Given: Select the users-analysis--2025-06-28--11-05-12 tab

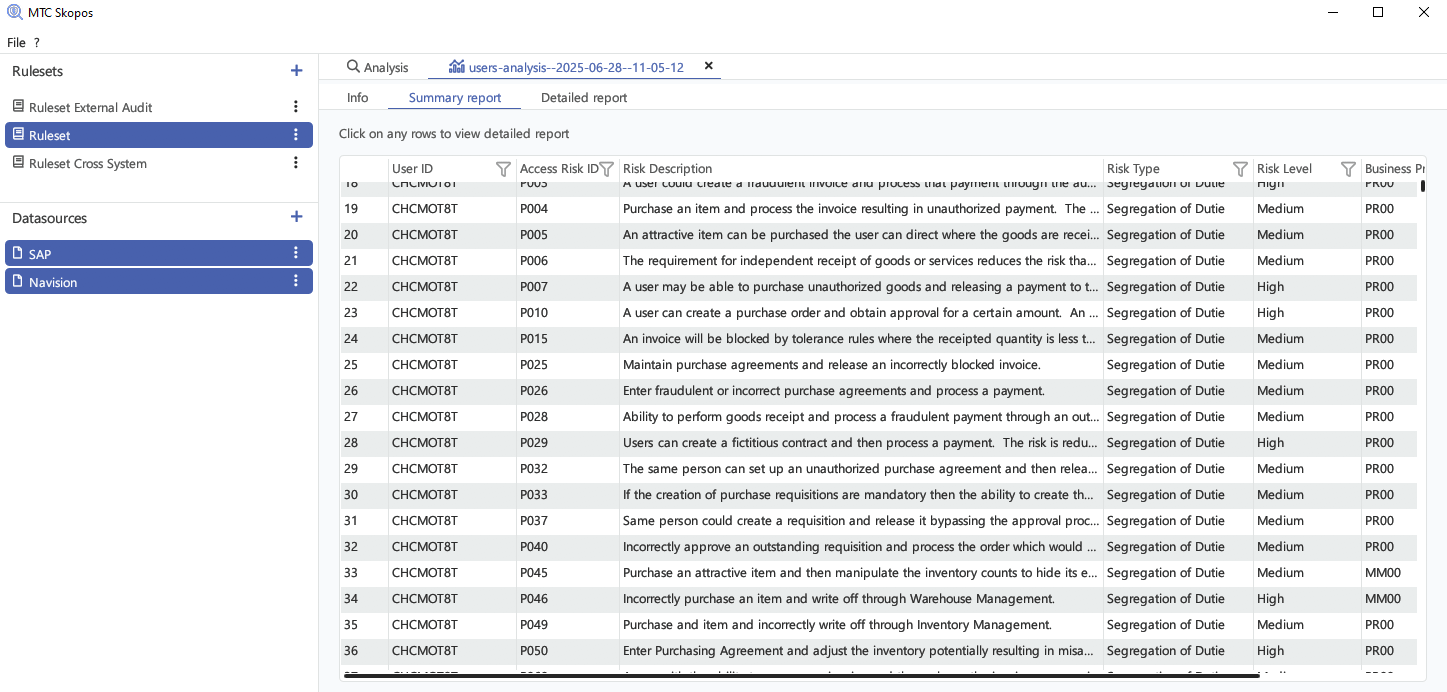Looking at the screenshot, I should [566, 67].
